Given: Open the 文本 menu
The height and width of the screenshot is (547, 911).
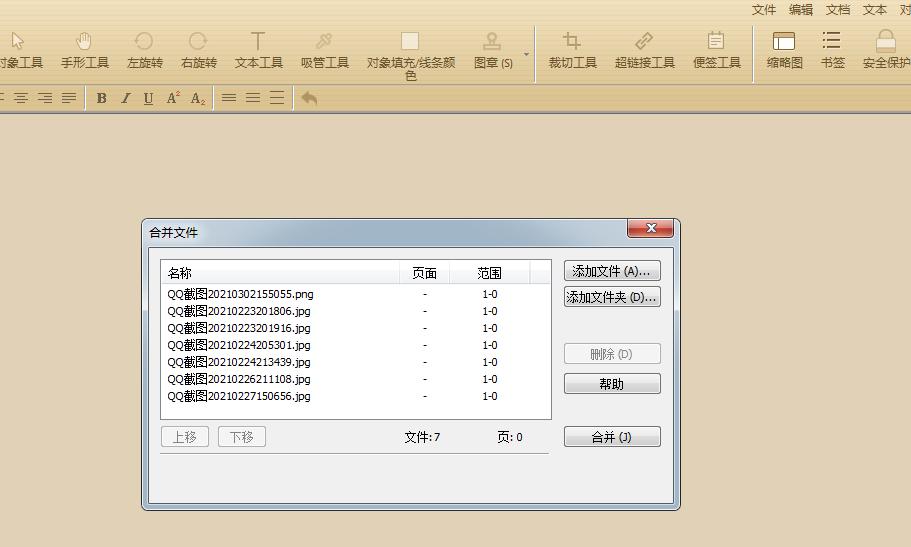Looking at the screenshot, I should coord(874,10).
